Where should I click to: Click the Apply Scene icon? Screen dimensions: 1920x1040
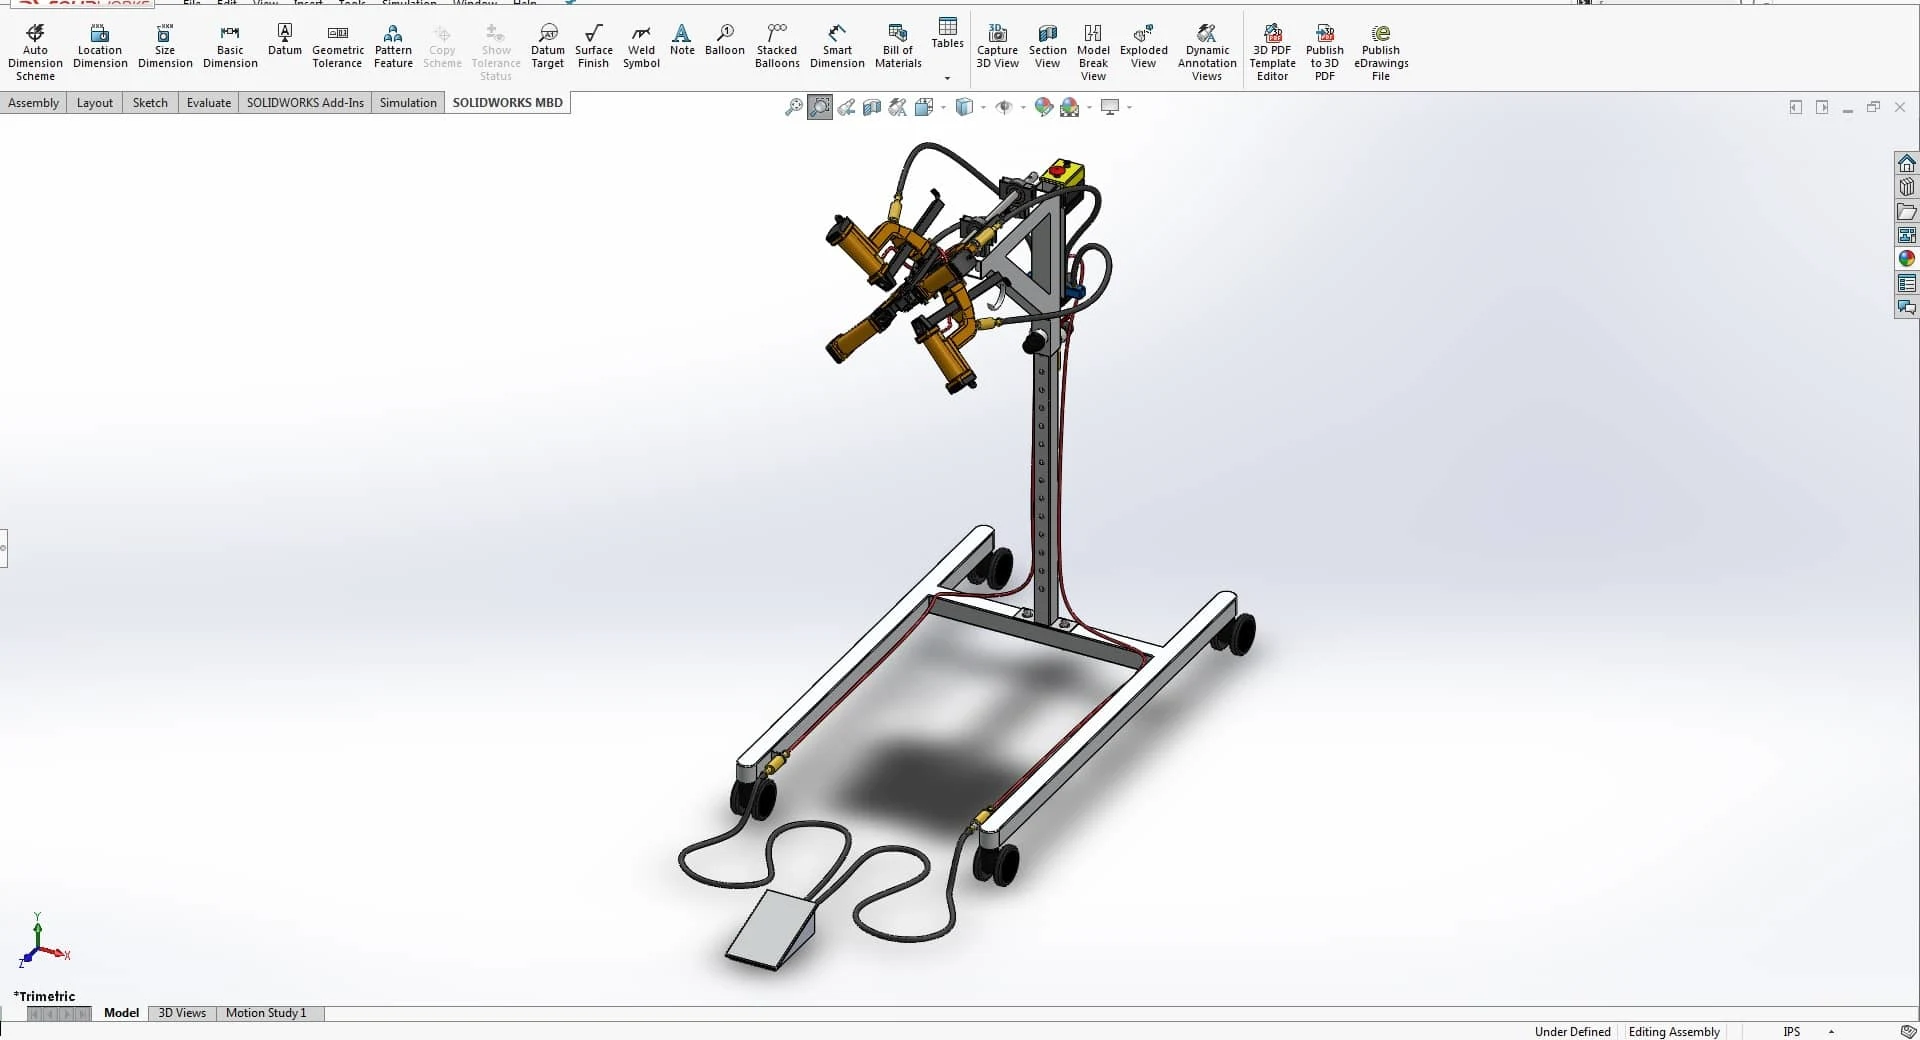tap(1070, 107)
